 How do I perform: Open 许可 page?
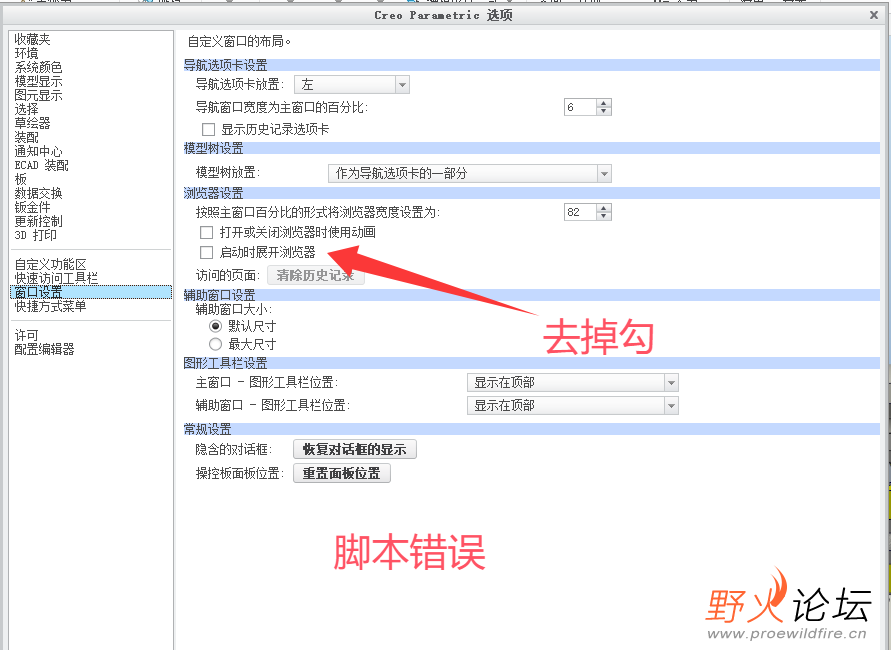point(27,335)
